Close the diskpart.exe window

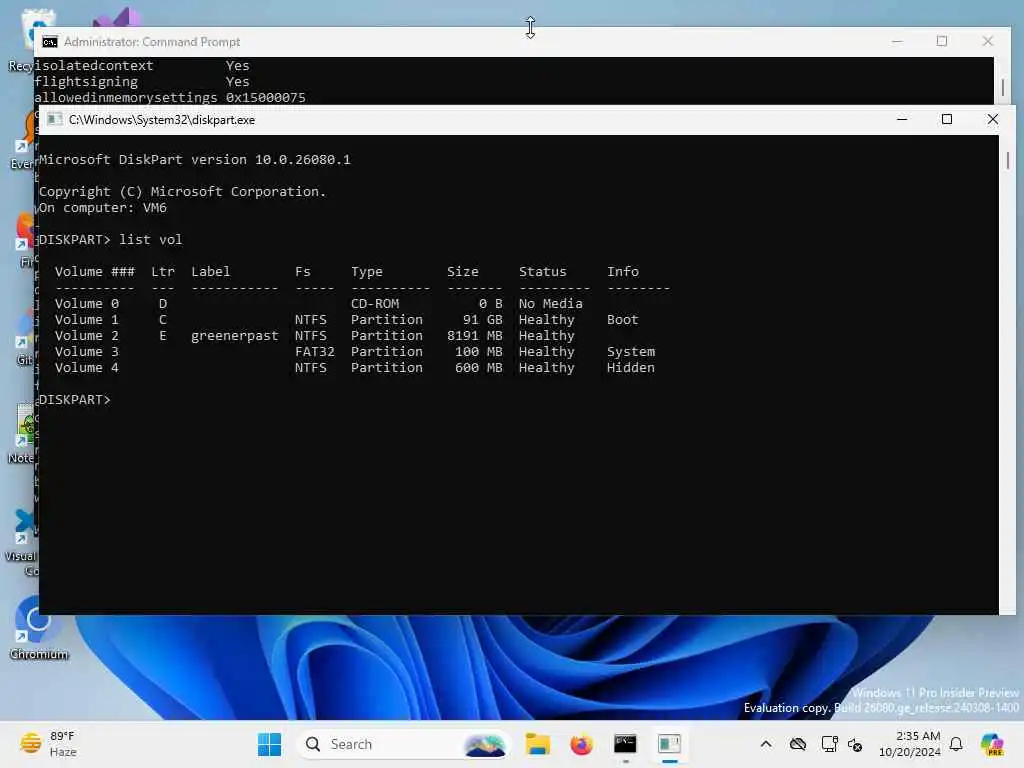(993, 120)
